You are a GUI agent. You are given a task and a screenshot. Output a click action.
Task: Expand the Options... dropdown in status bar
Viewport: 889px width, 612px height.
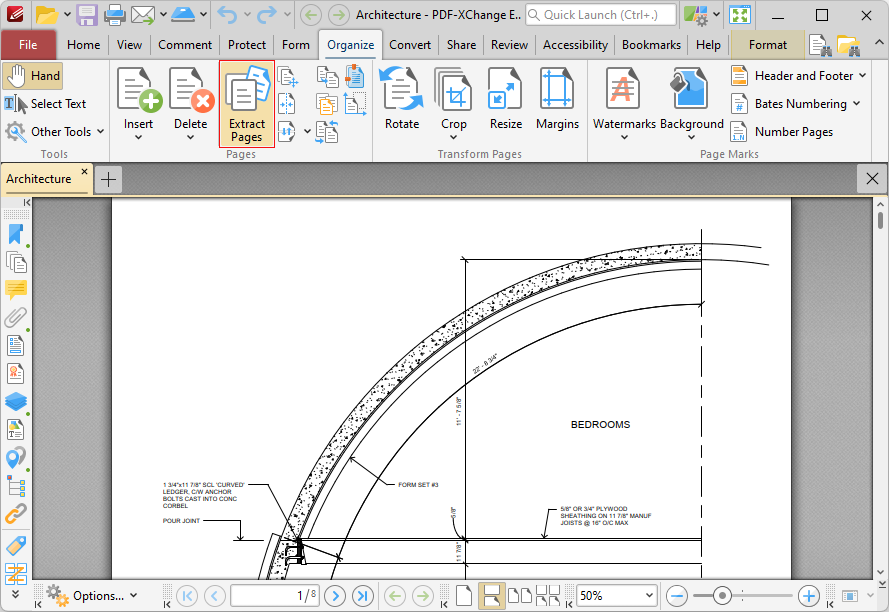point(134,596)
